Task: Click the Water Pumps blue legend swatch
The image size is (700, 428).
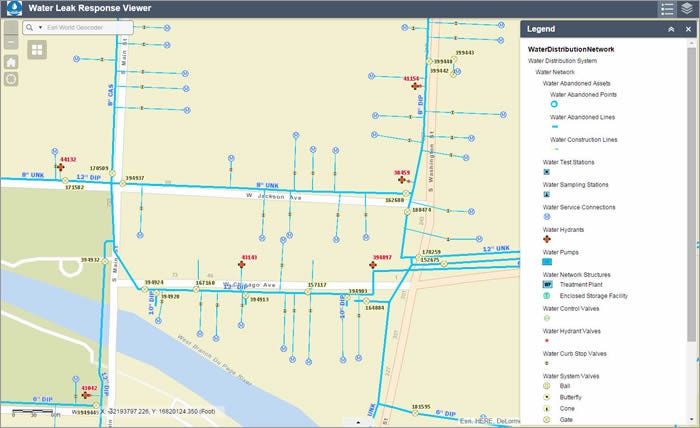Action: point(547,262)
